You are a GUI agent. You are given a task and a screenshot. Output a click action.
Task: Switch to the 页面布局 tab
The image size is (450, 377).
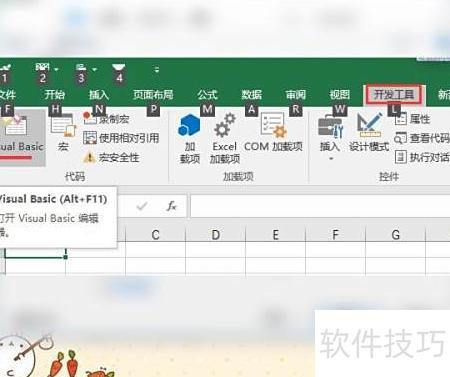click(153, 95)
